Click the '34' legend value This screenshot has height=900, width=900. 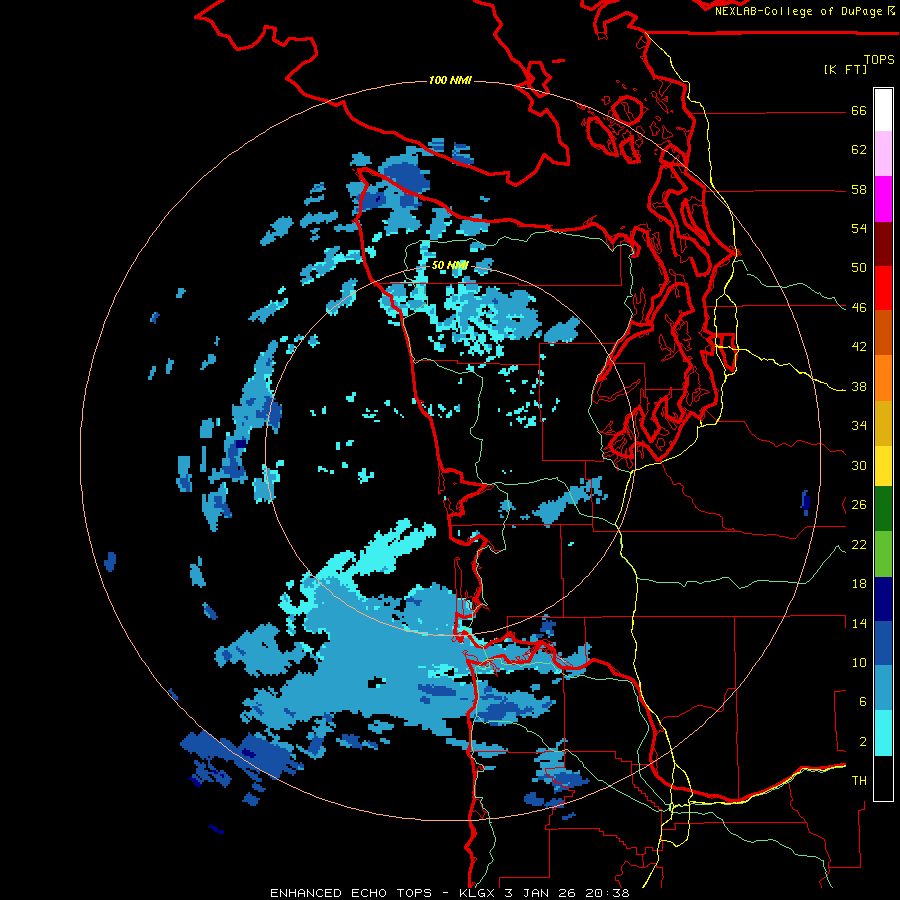click(x=859, y=426)
